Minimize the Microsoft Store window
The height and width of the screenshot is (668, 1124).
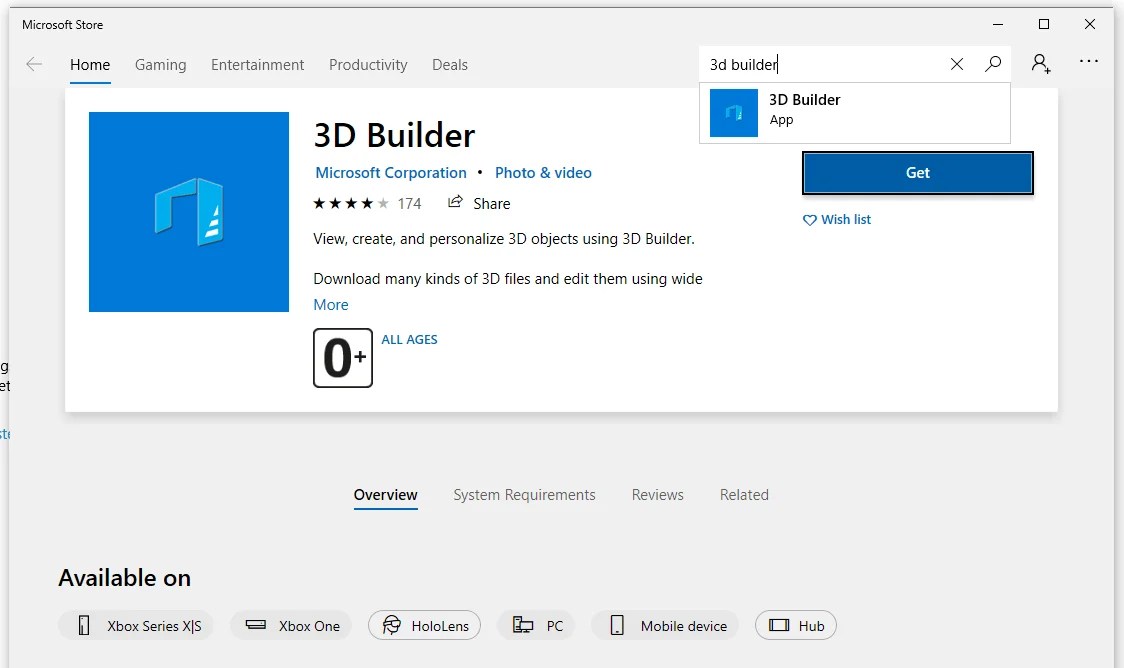click(998, 24)
